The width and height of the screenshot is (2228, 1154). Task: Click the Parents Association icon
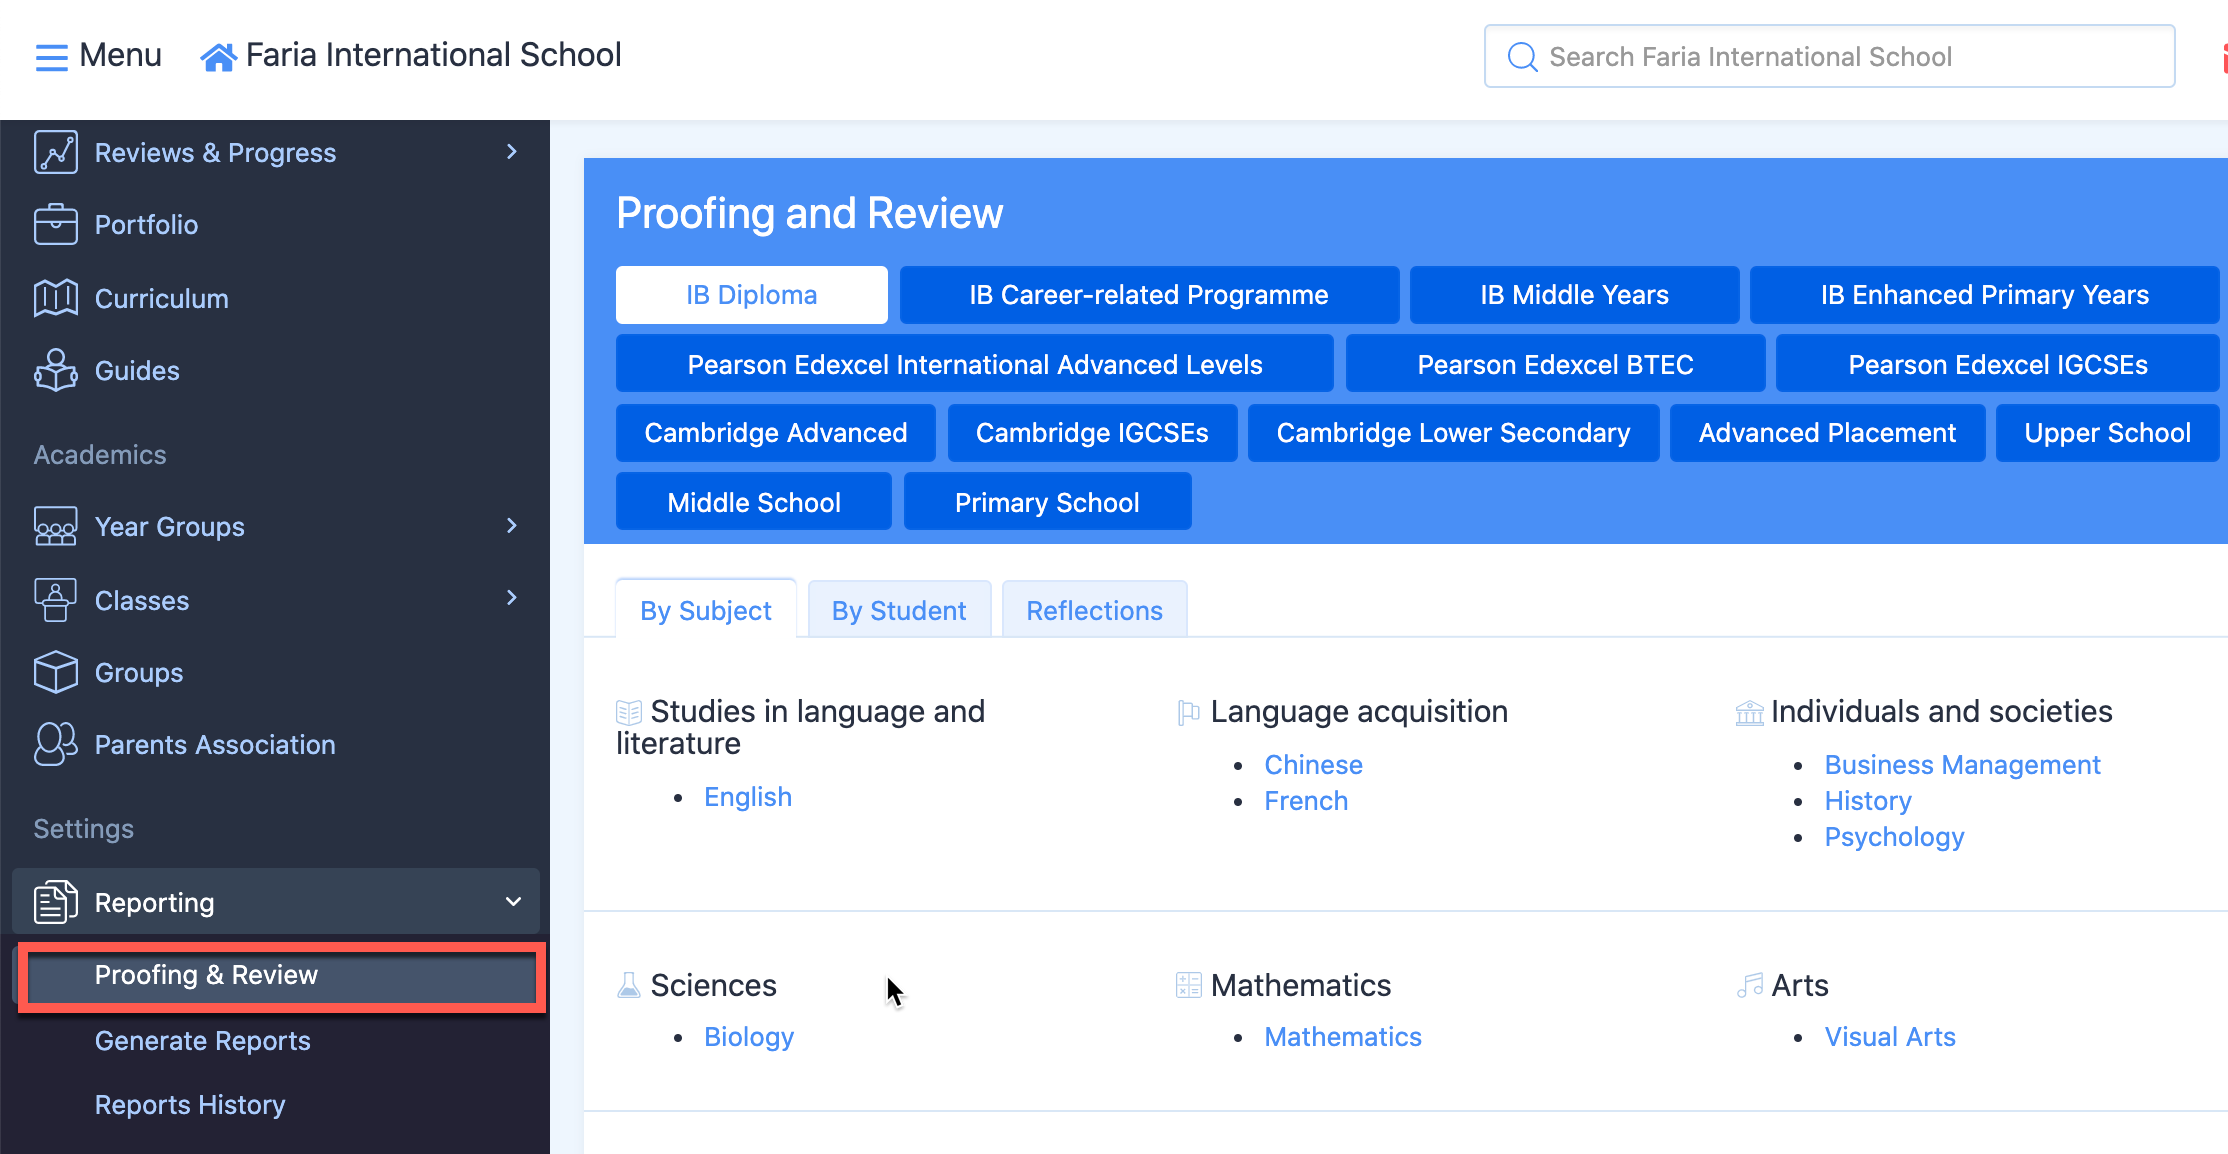point(55,744)
